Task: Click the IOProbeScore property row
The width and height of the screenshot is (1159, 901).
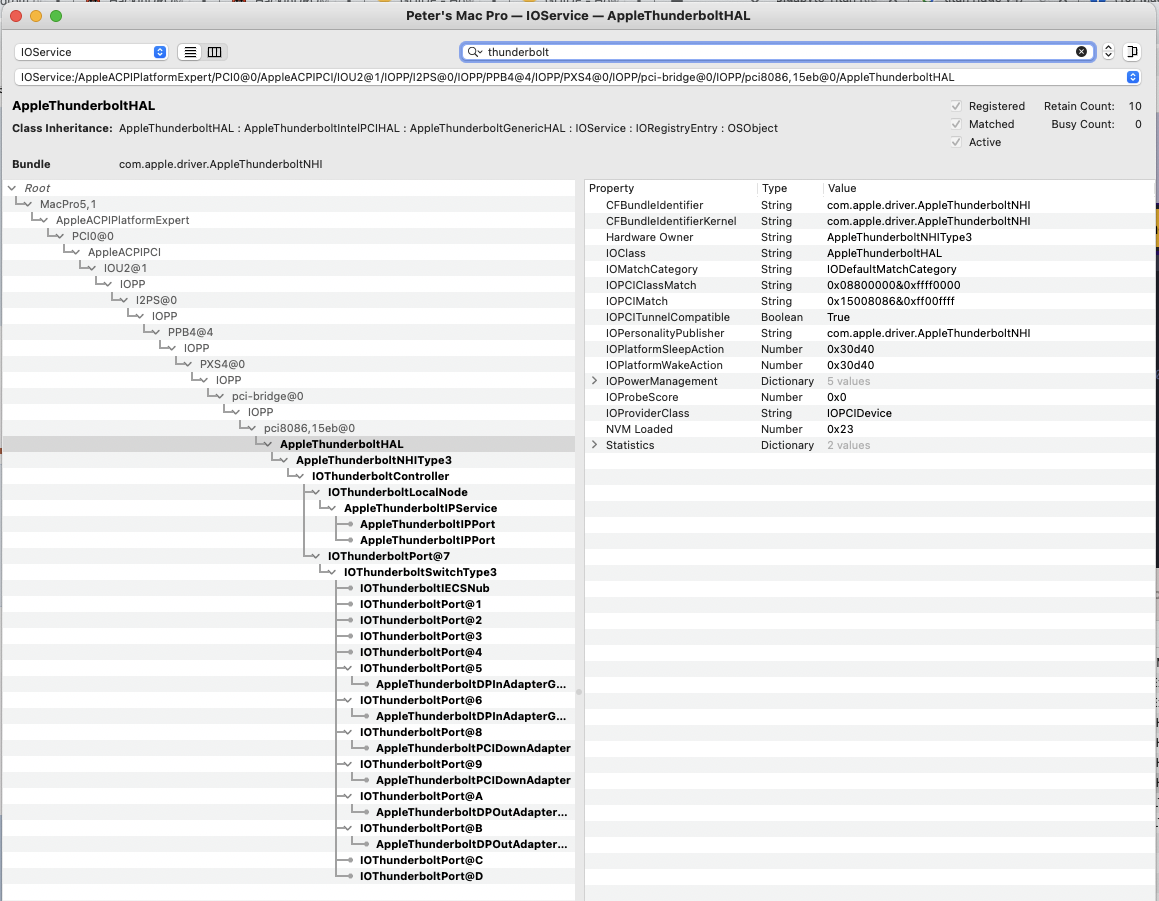Action: tap(869, 398)
